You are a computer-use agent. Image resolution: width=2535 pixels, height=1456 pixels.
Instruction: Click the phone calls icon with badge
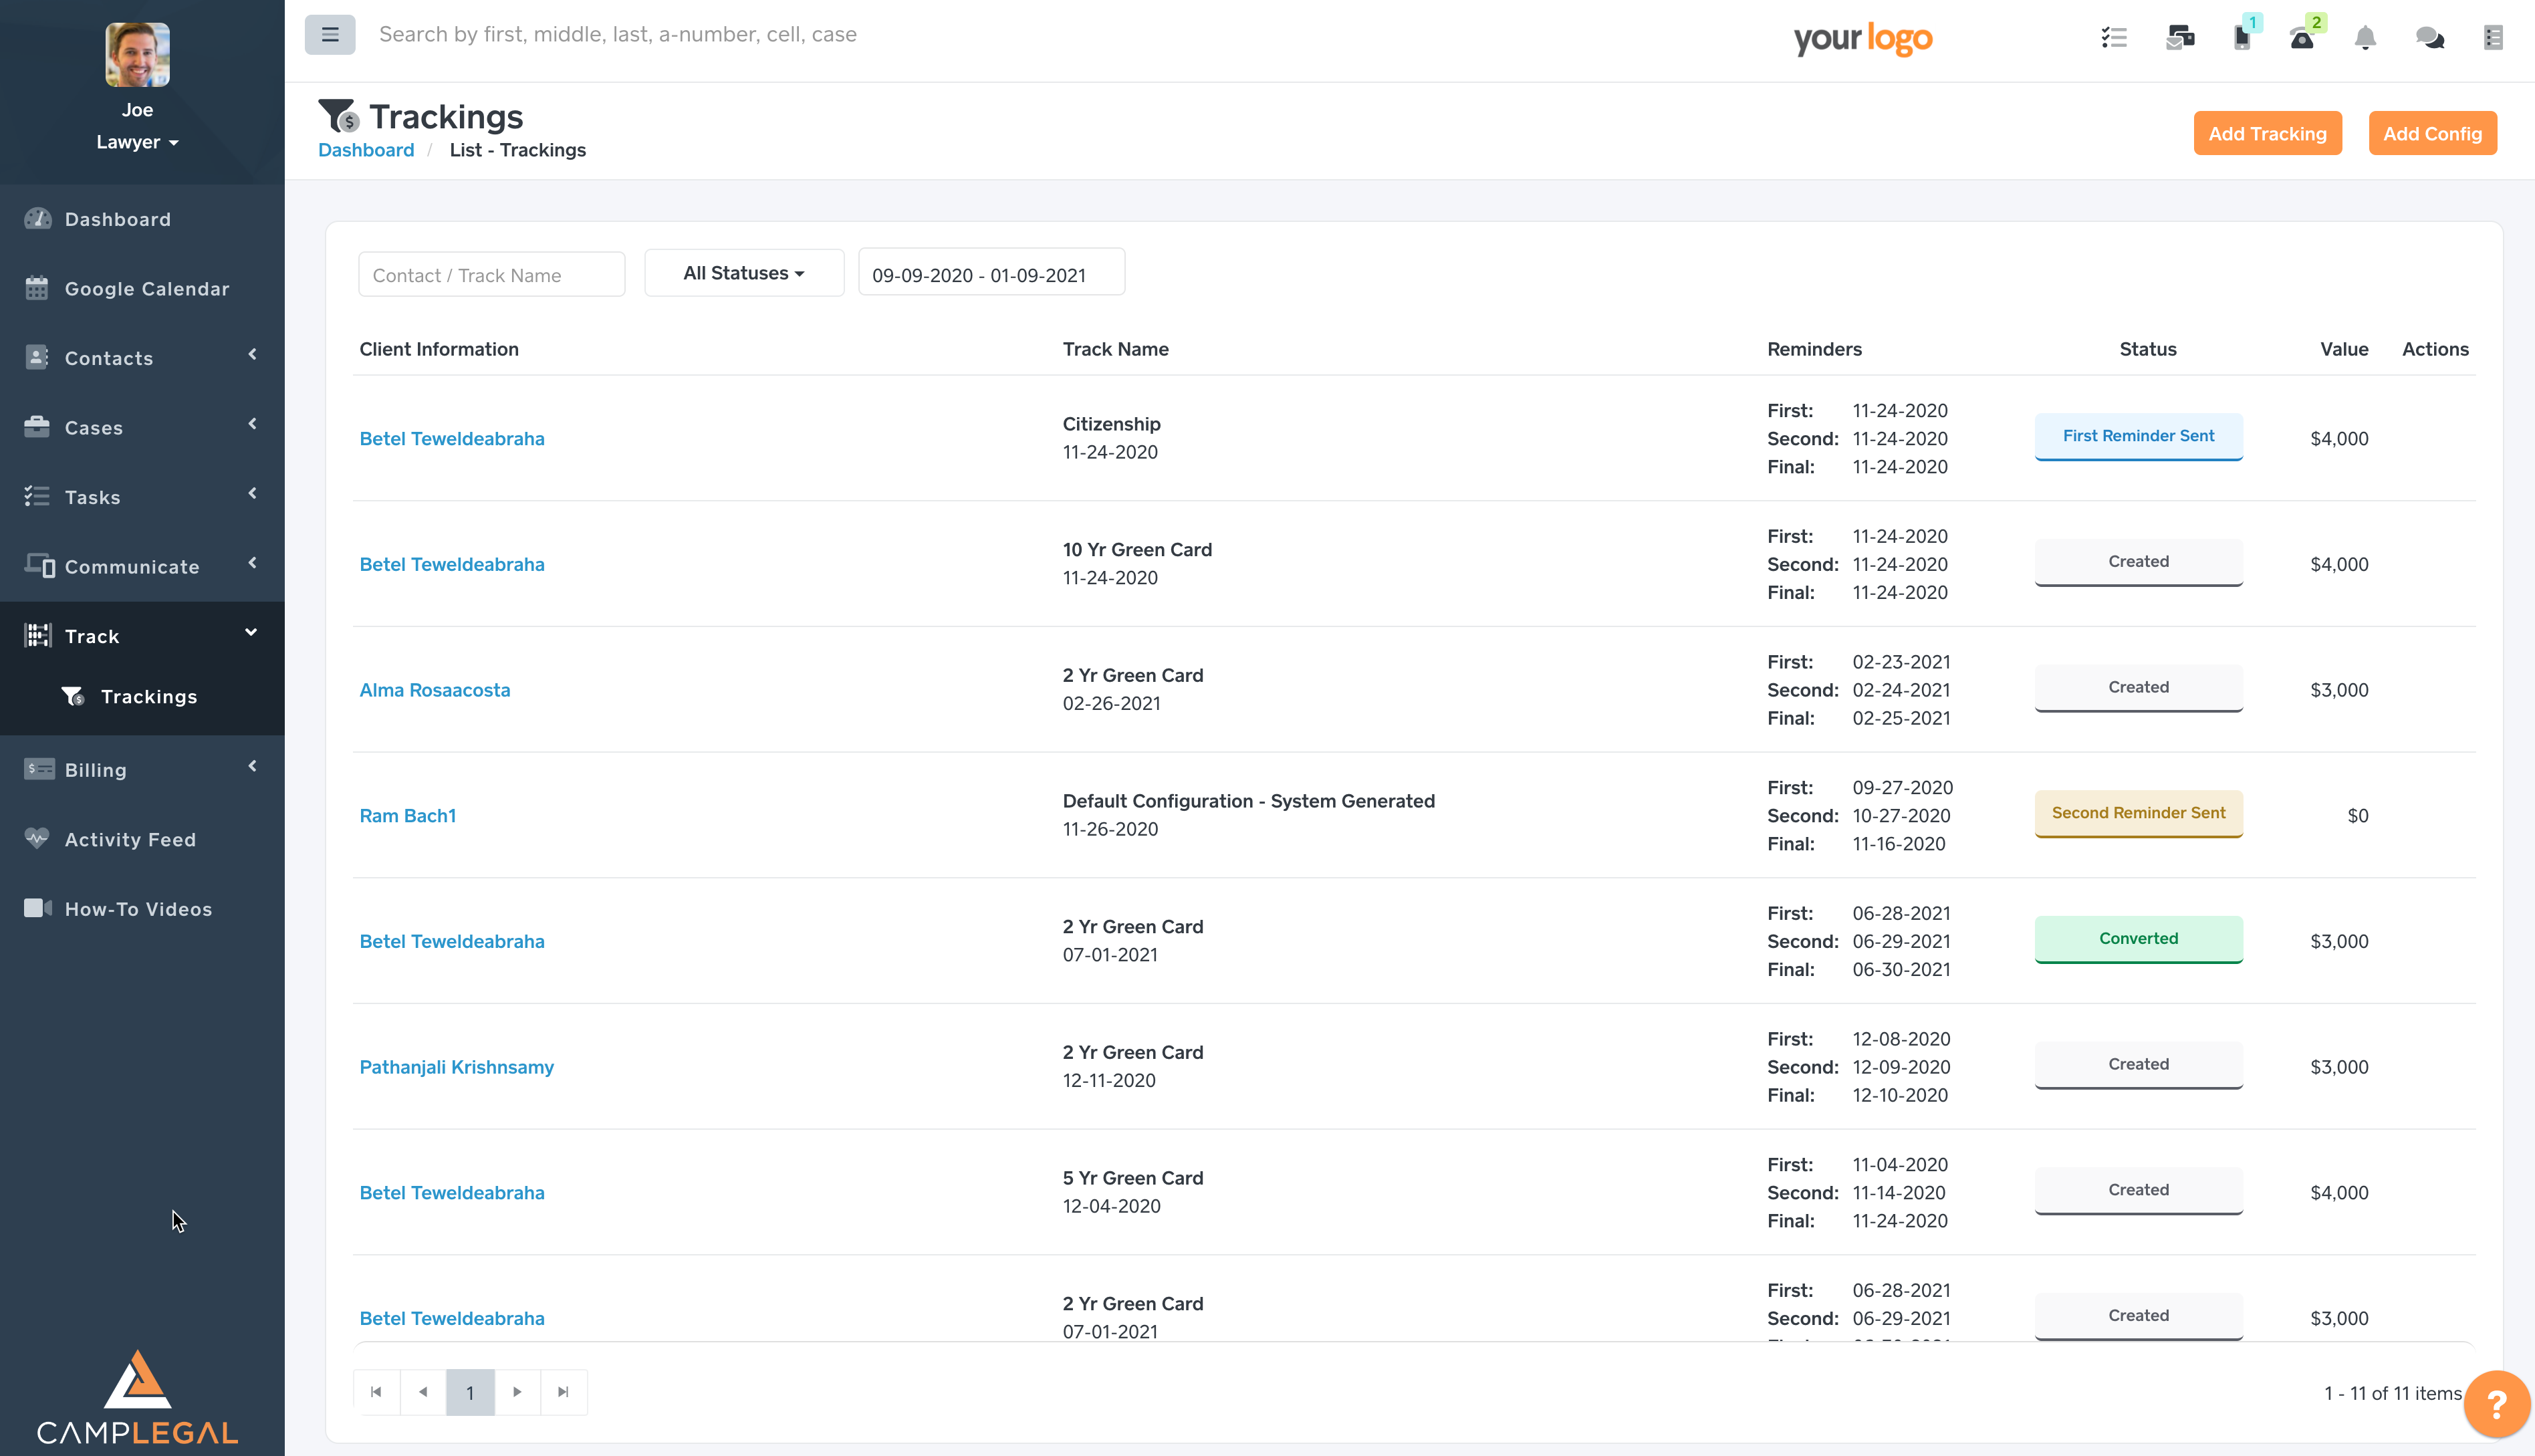coord(2302,38)
